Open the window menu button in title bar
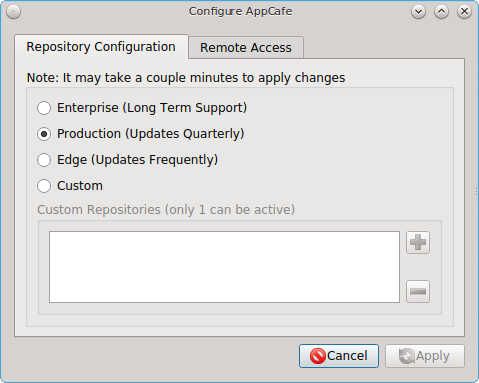The image size is (479, 383). coord(13,12)
